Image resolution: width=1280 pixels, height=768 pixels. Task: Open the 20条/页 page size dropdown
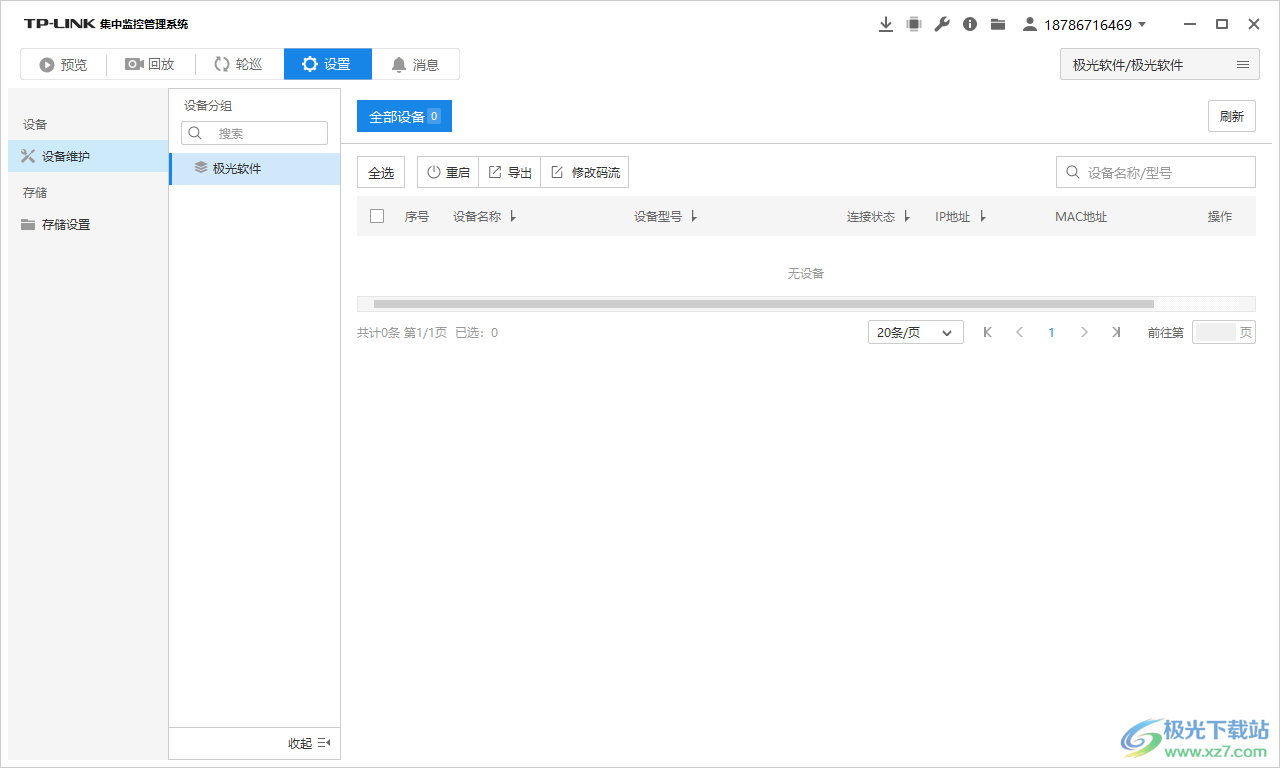(913, 331)
